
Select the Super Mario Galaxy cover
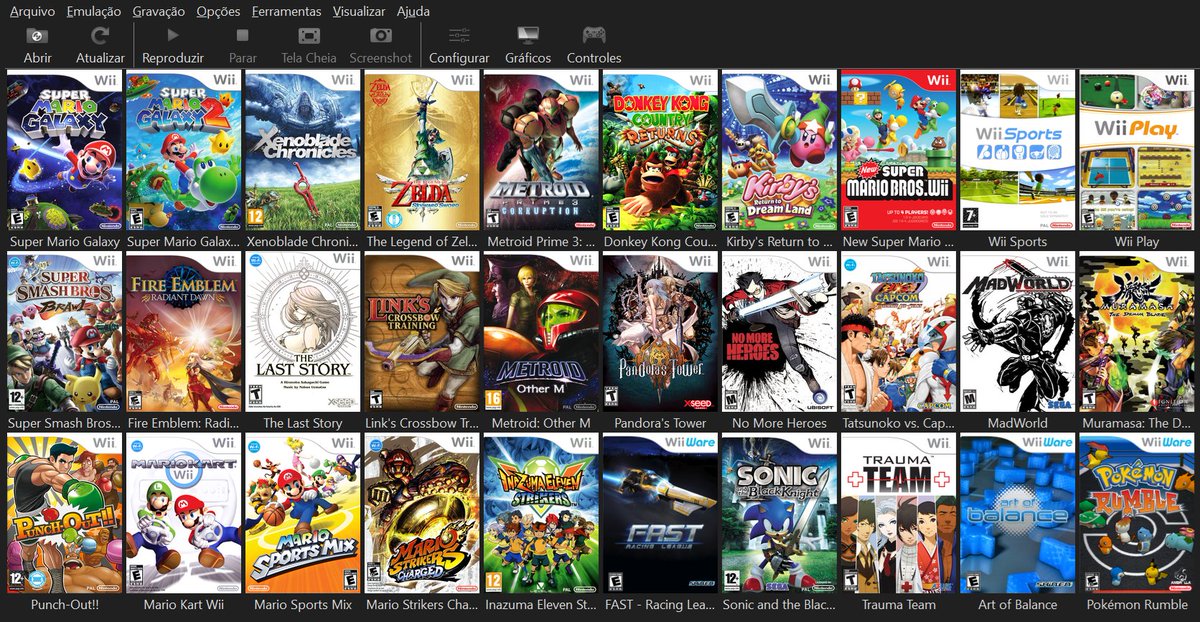[64, 151]
